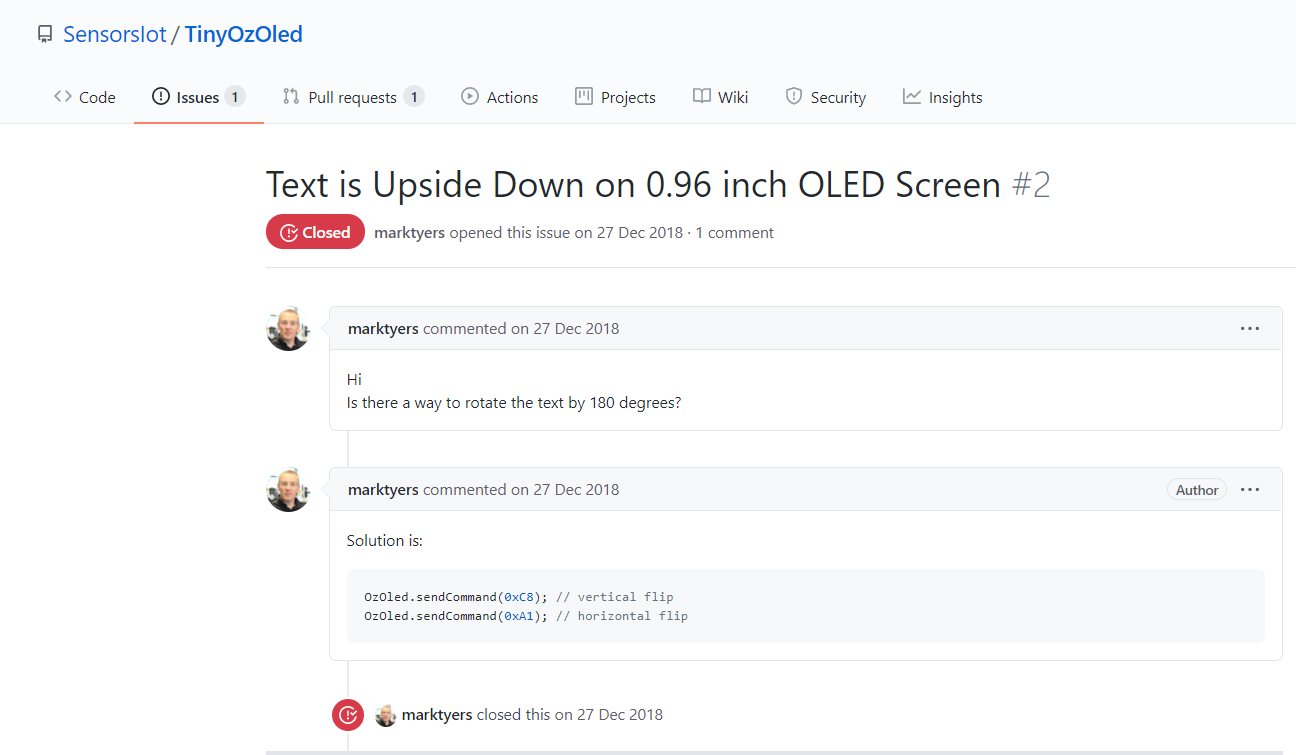1296x755 pixels.
Task: Click the Pull requests branch icon
Action: click(x=291, y=97)
